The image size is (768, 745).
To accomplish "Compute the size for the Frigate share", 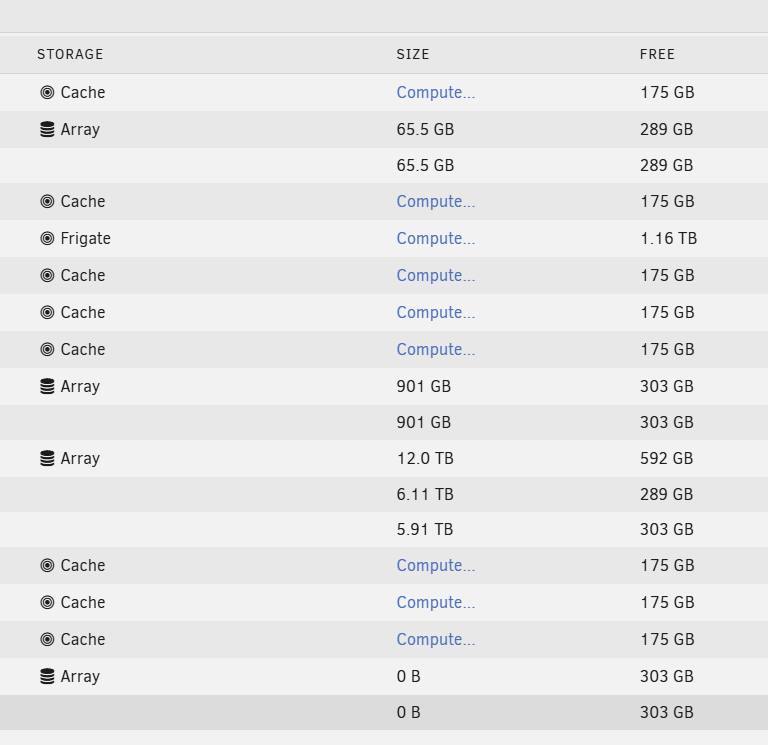I will [x=435, y=239].
